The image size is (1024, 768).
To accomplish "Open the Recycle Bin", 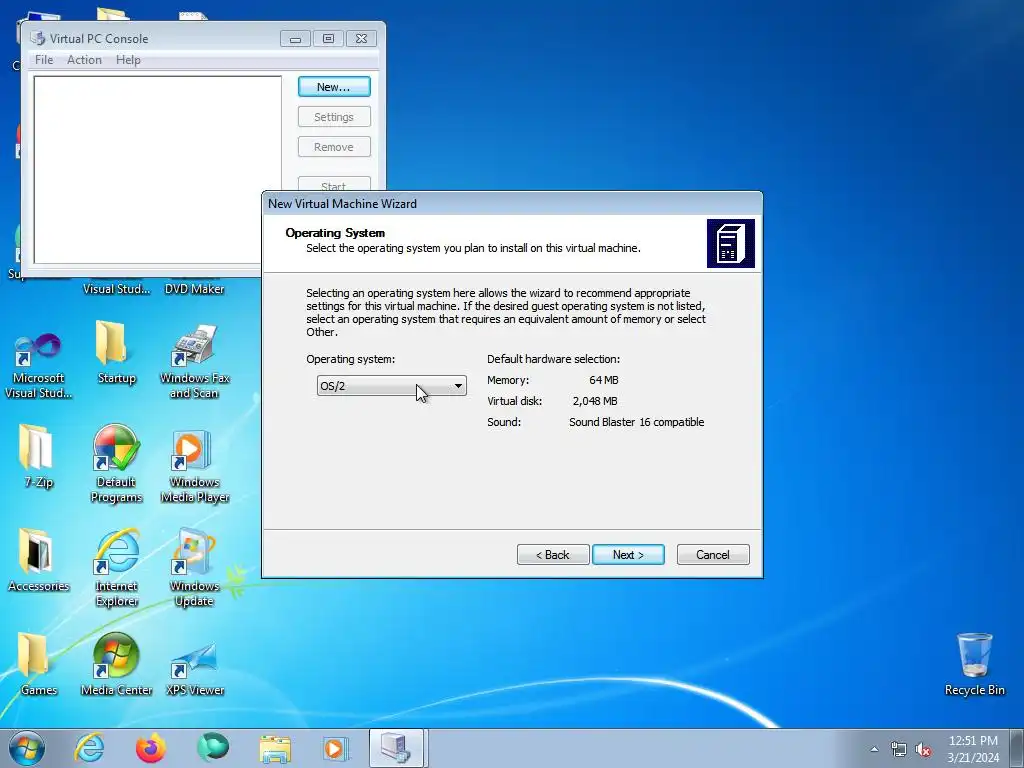I will click(974, 665).
